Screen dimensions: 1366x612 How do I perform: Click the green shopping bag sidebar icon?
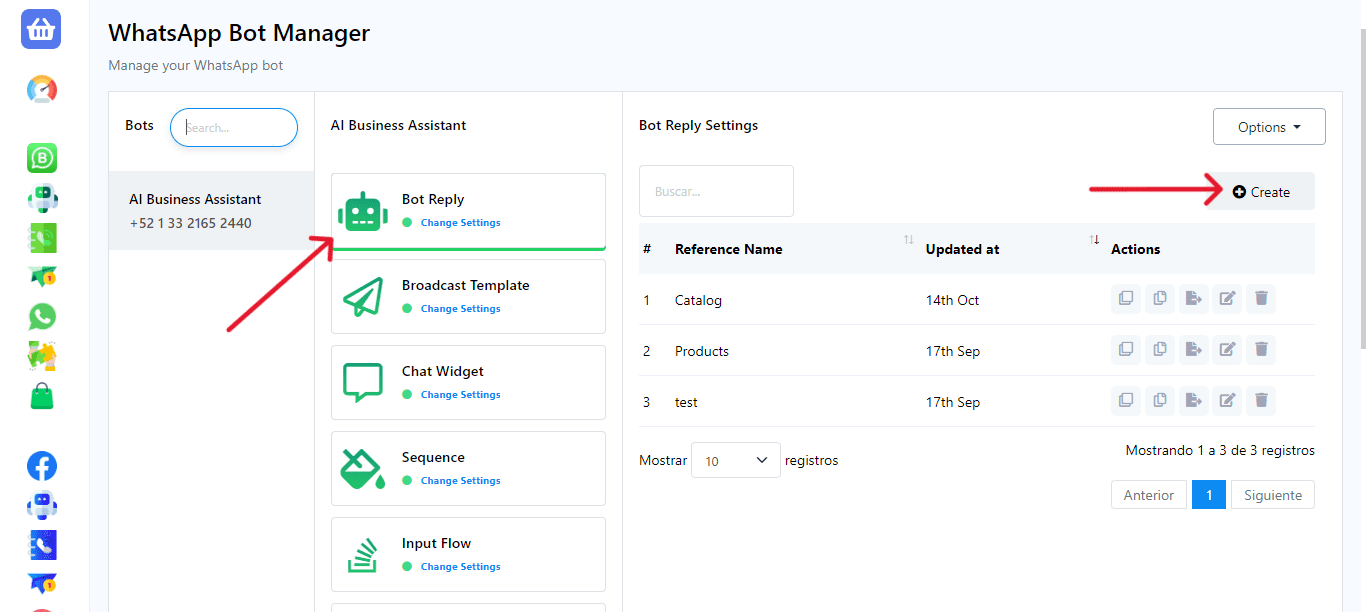tap(42, 397)
